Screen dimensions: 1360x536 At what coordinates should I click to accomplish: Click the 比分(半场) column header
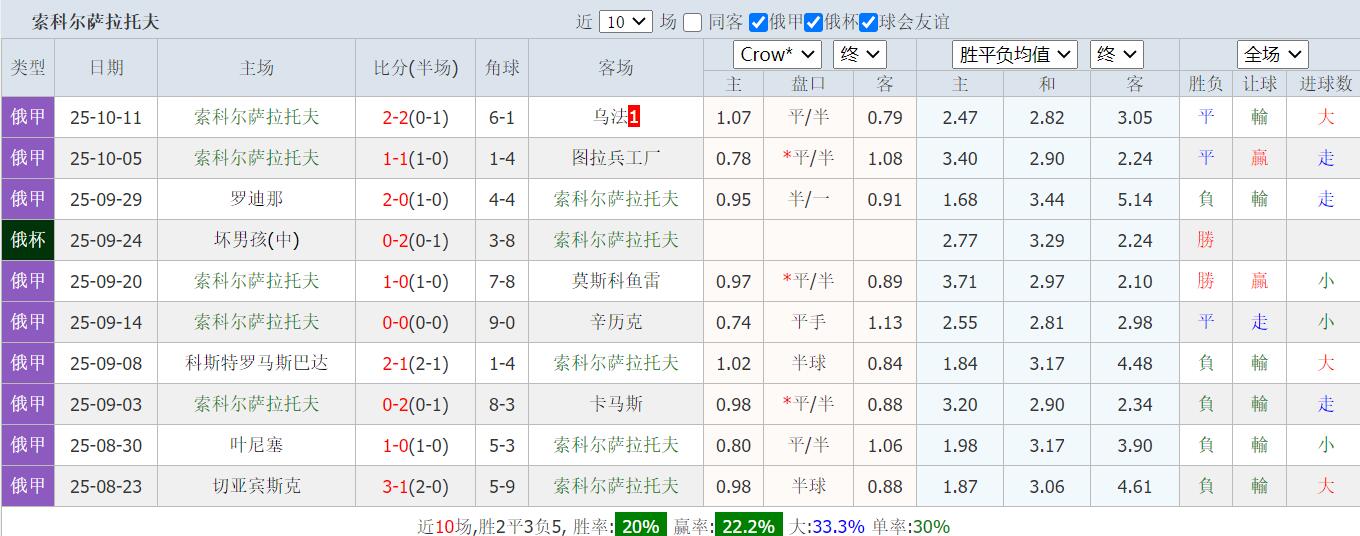click(416, 68)
